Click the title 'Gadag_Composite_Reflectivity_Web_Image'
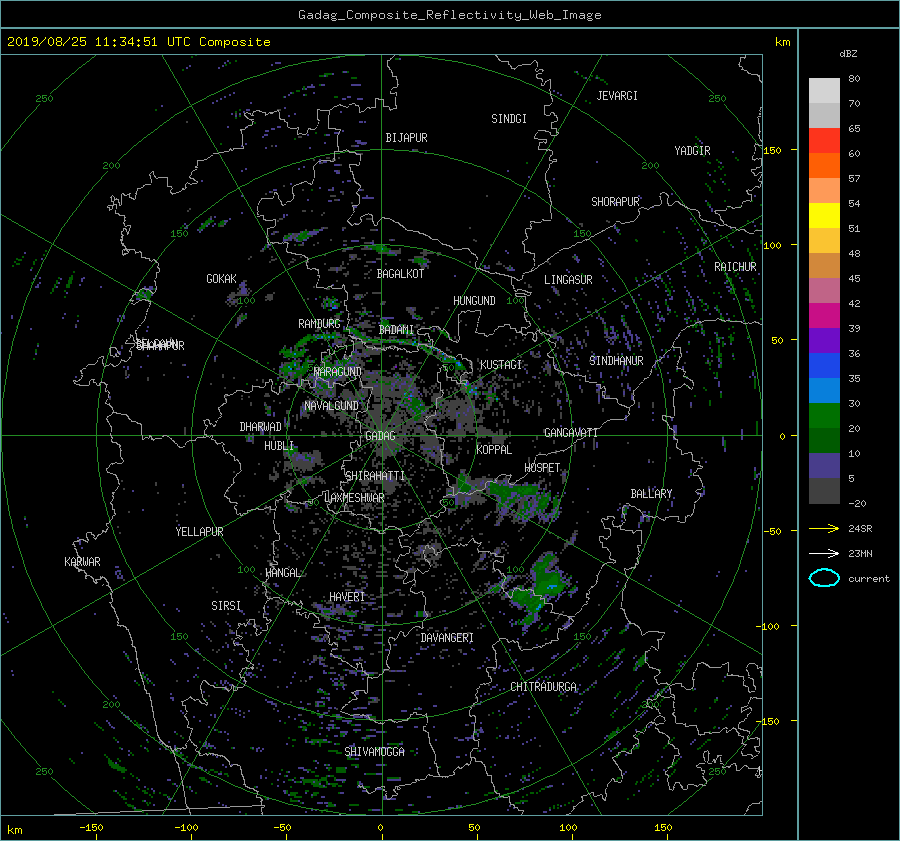 [449, 15]
